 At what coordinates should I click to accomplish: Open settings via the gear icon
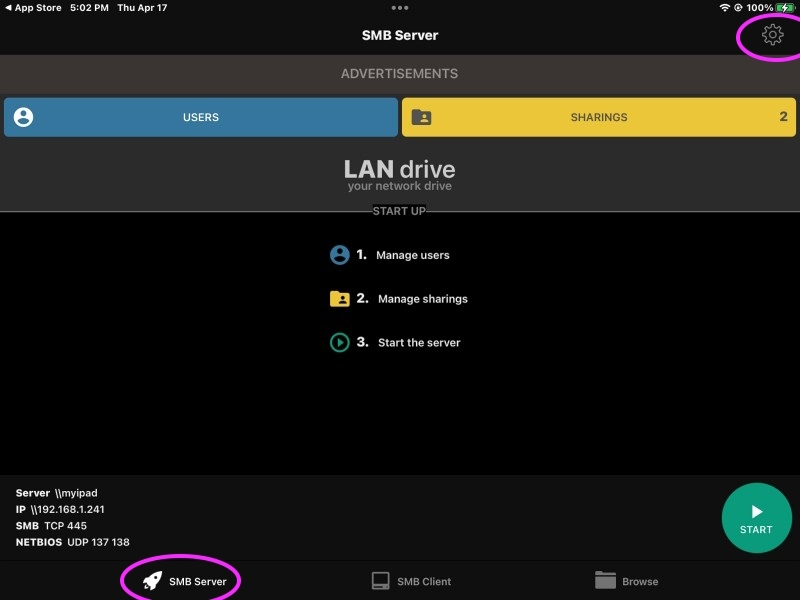[x=772, y=35]
